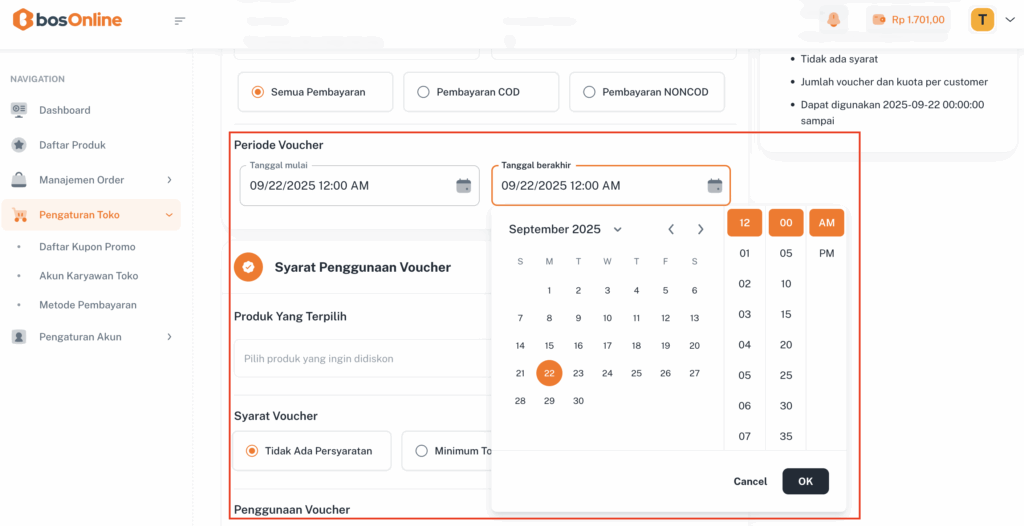The height and width of the screenshot is (526, 1024).
Task: Open the user avatar T profile
Action: [982, 20]
